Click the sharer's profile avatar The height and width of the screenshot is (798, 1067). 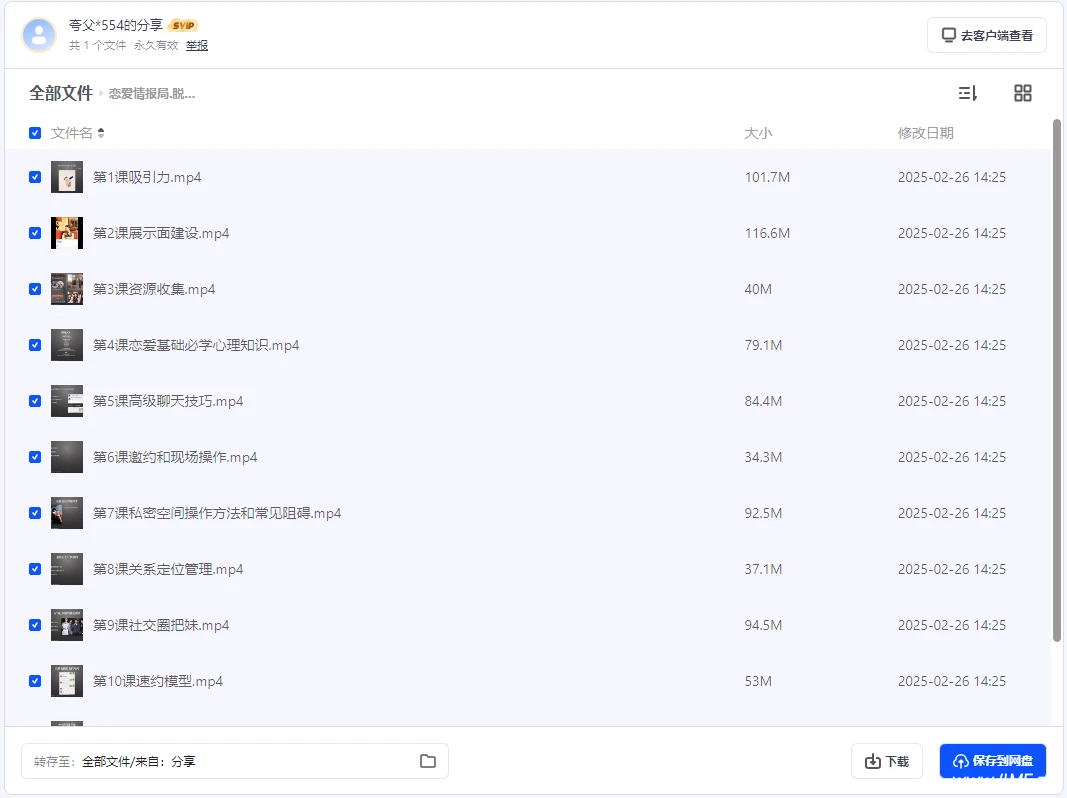pyautogui.click(x=39, y=35)
